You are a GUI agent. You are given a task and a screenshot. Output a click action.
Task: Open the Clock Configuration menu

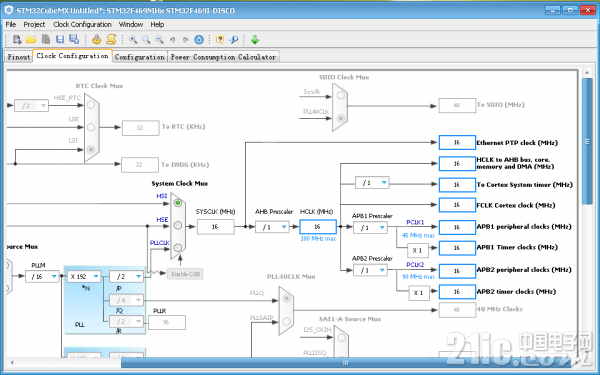click(82, 24)
